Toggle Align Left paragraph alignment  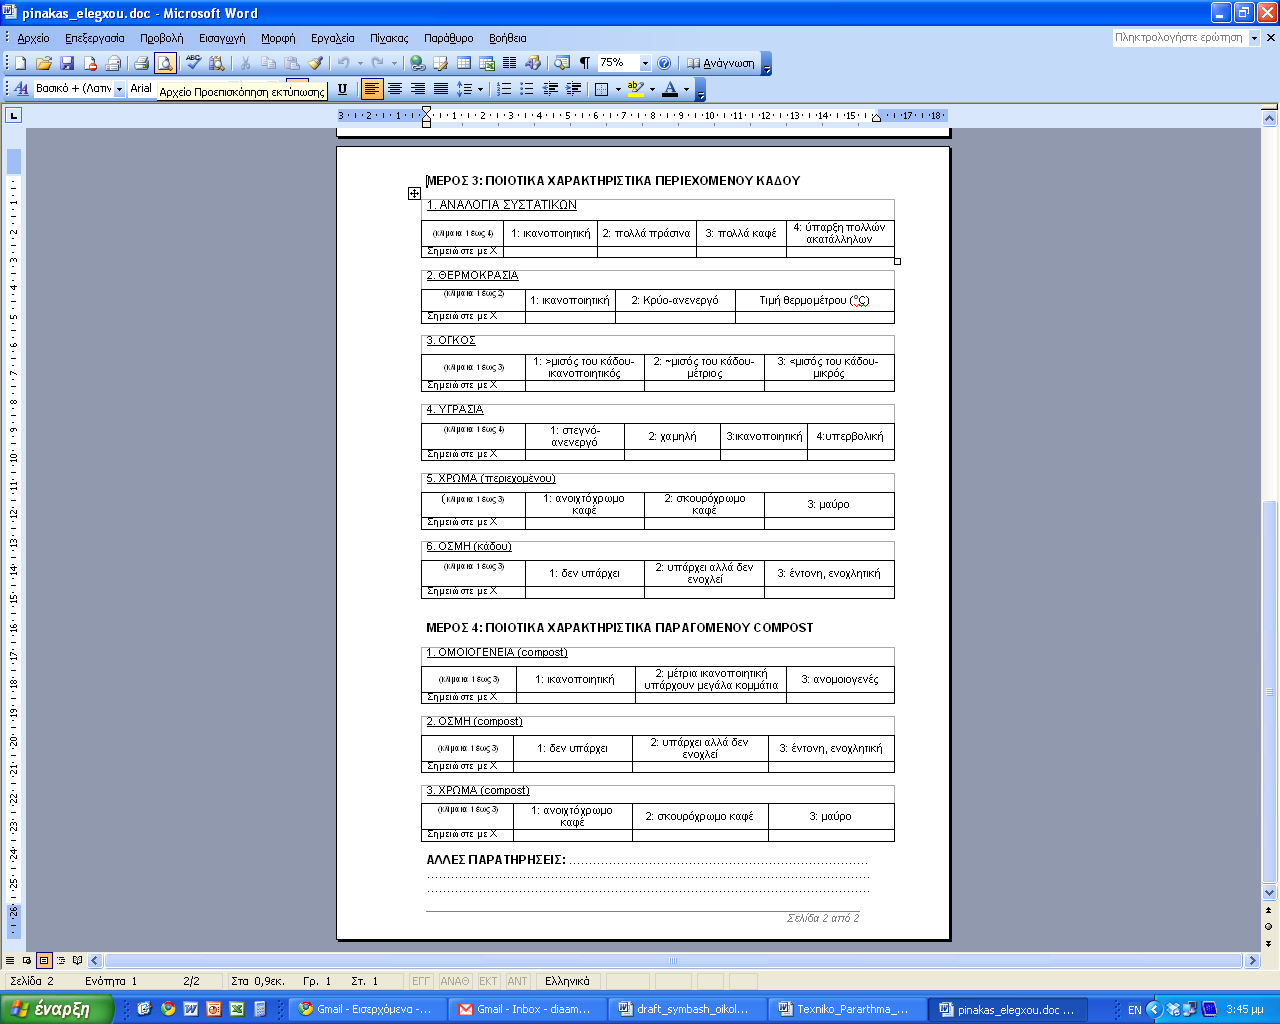click(372, 89)
